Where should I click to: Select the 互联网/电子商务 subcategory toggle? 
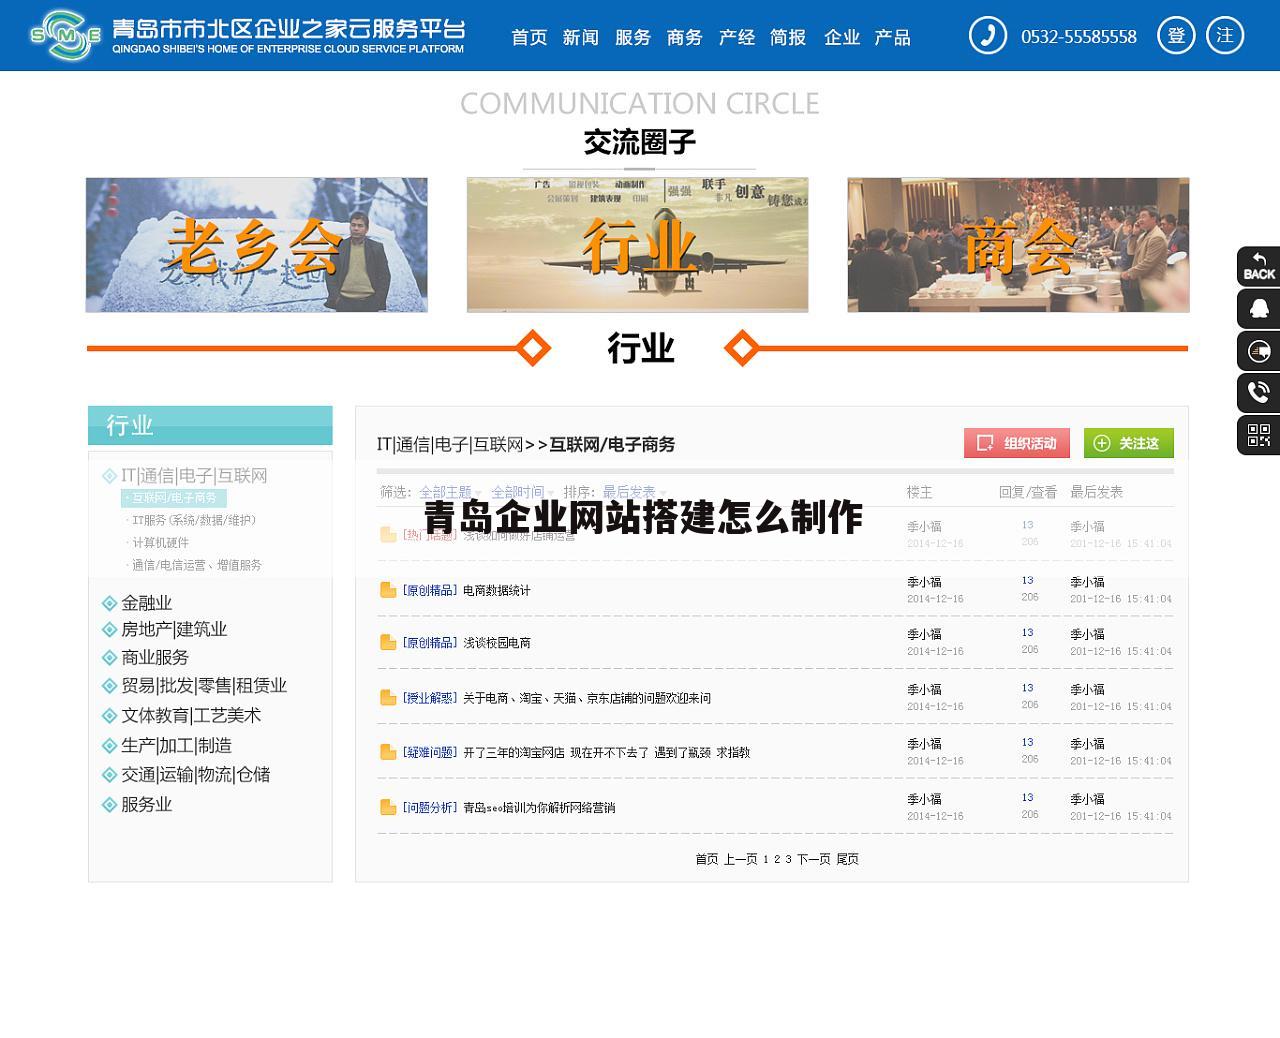pos(175,497)
